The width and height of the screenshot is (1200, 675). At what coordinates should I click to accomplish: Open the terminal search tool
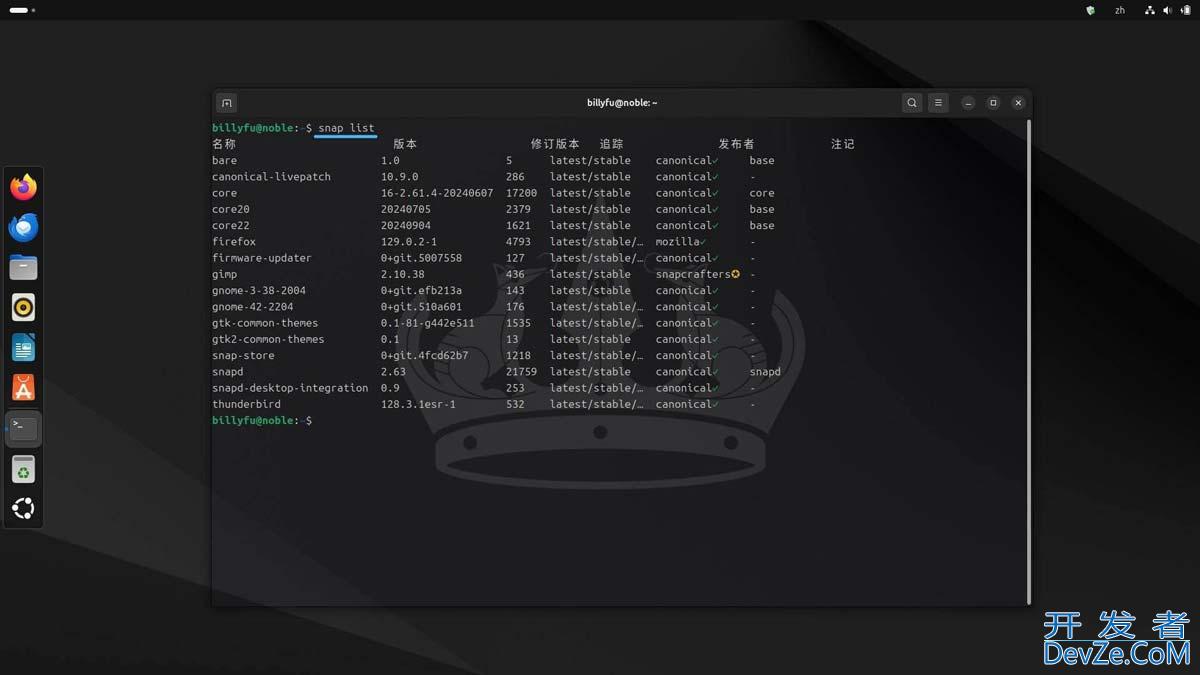(x=912, y=103)
